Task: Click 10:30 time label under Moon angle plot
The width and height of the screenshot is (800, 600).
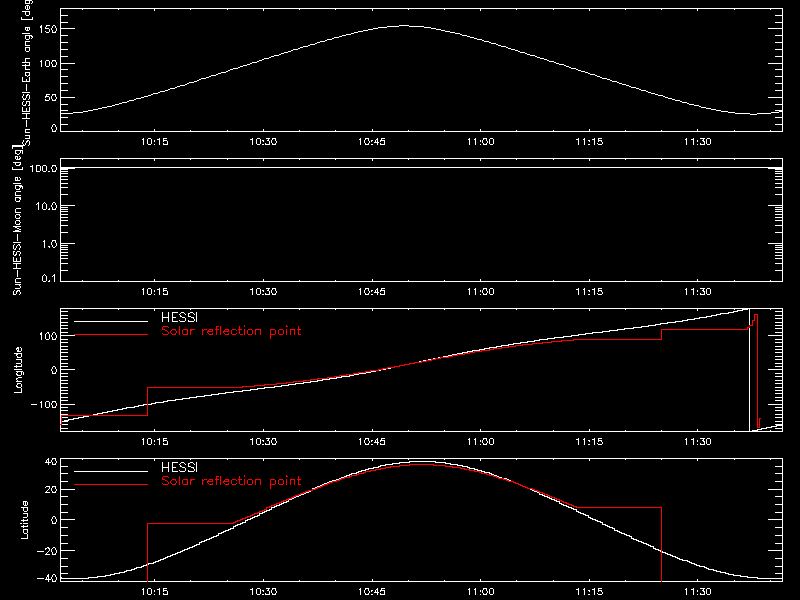Action: click(263, 292)
